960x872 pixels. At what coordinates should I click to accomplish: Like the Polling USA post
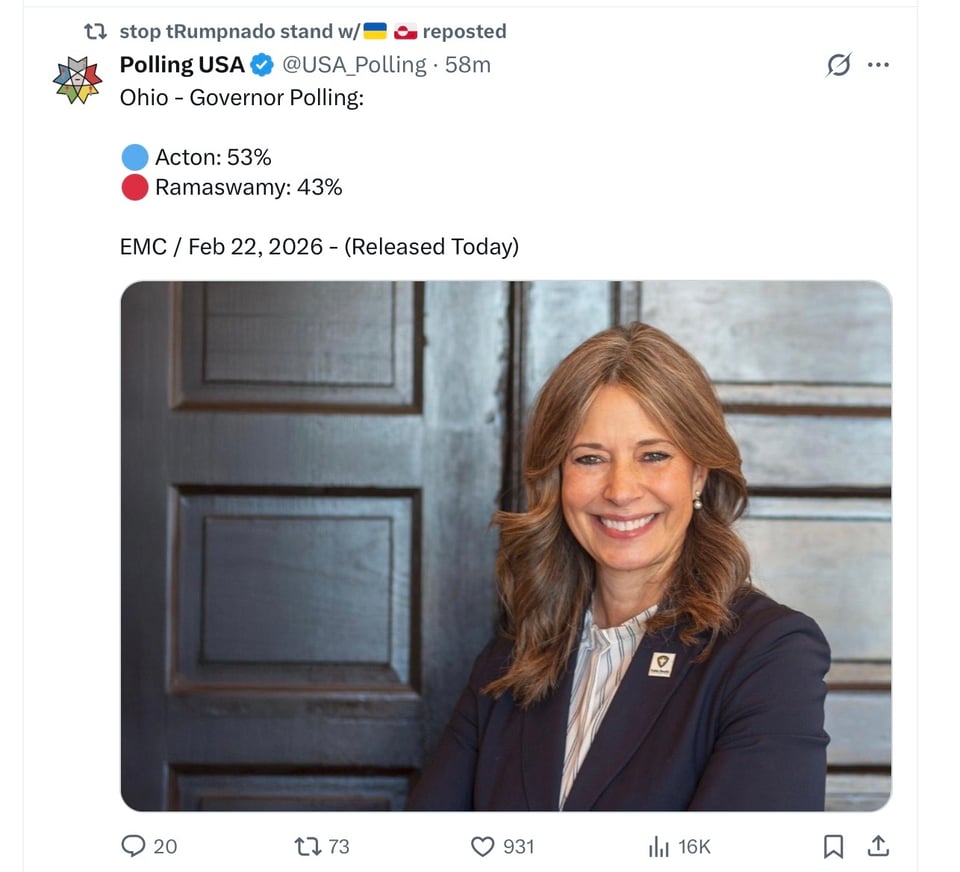pos(483,846)
